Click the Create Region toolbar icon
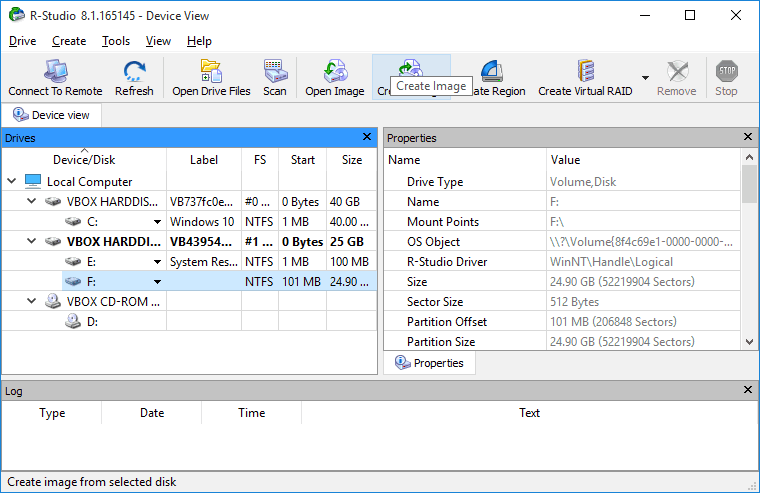This screenshot has width=760, height=493. click(492, 71)
